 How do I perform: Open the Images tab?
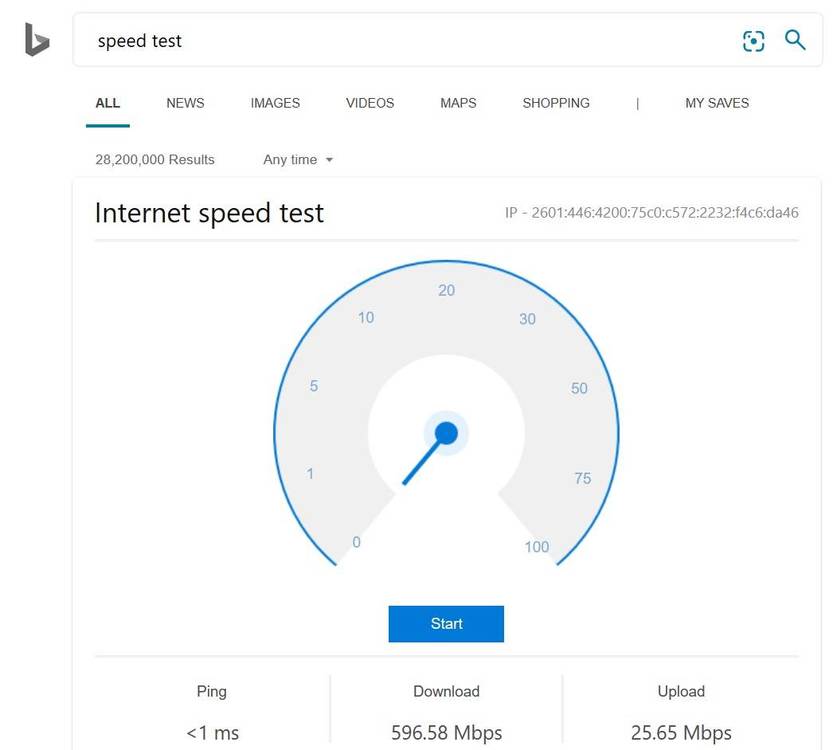[275, 103]
